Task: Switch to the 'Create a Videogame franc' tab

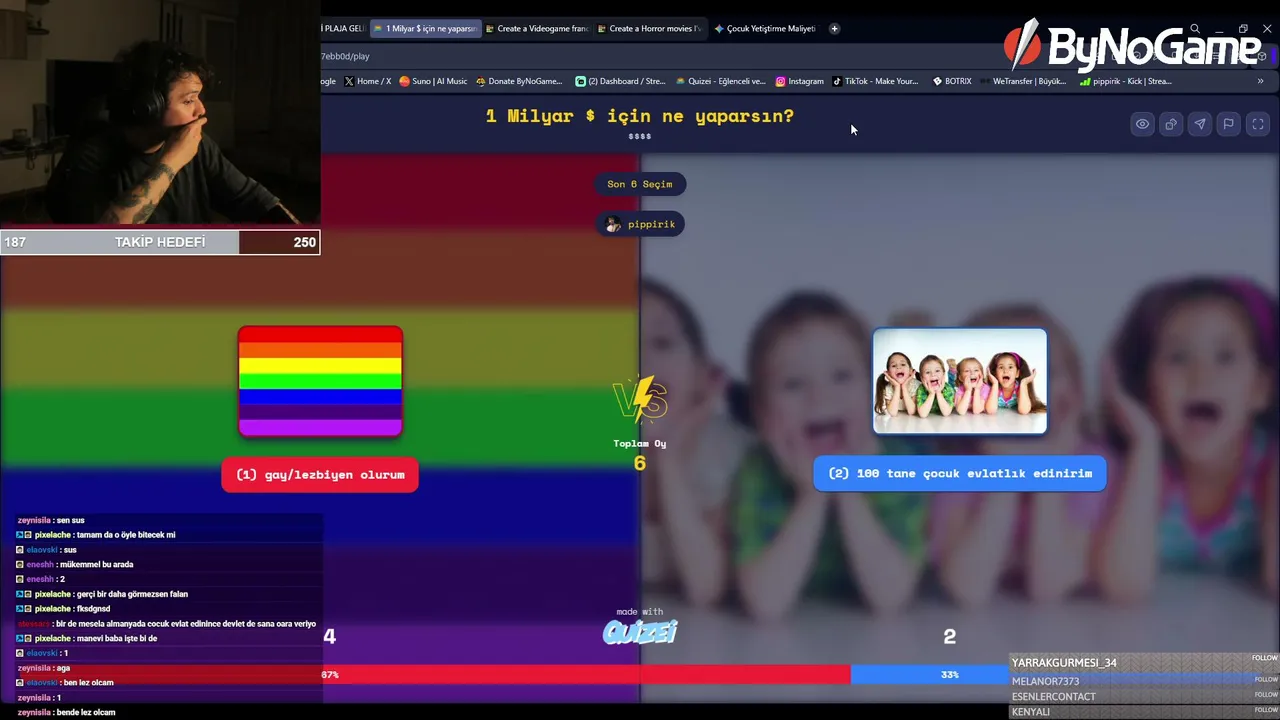Action: coord(537,28)
